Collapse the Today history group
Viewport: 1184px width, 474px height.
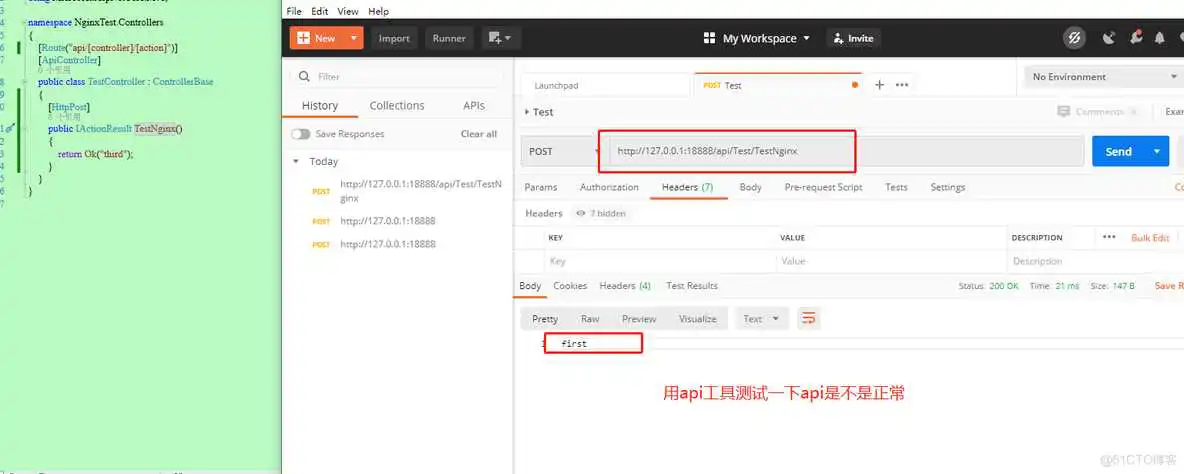click(297, 162)
